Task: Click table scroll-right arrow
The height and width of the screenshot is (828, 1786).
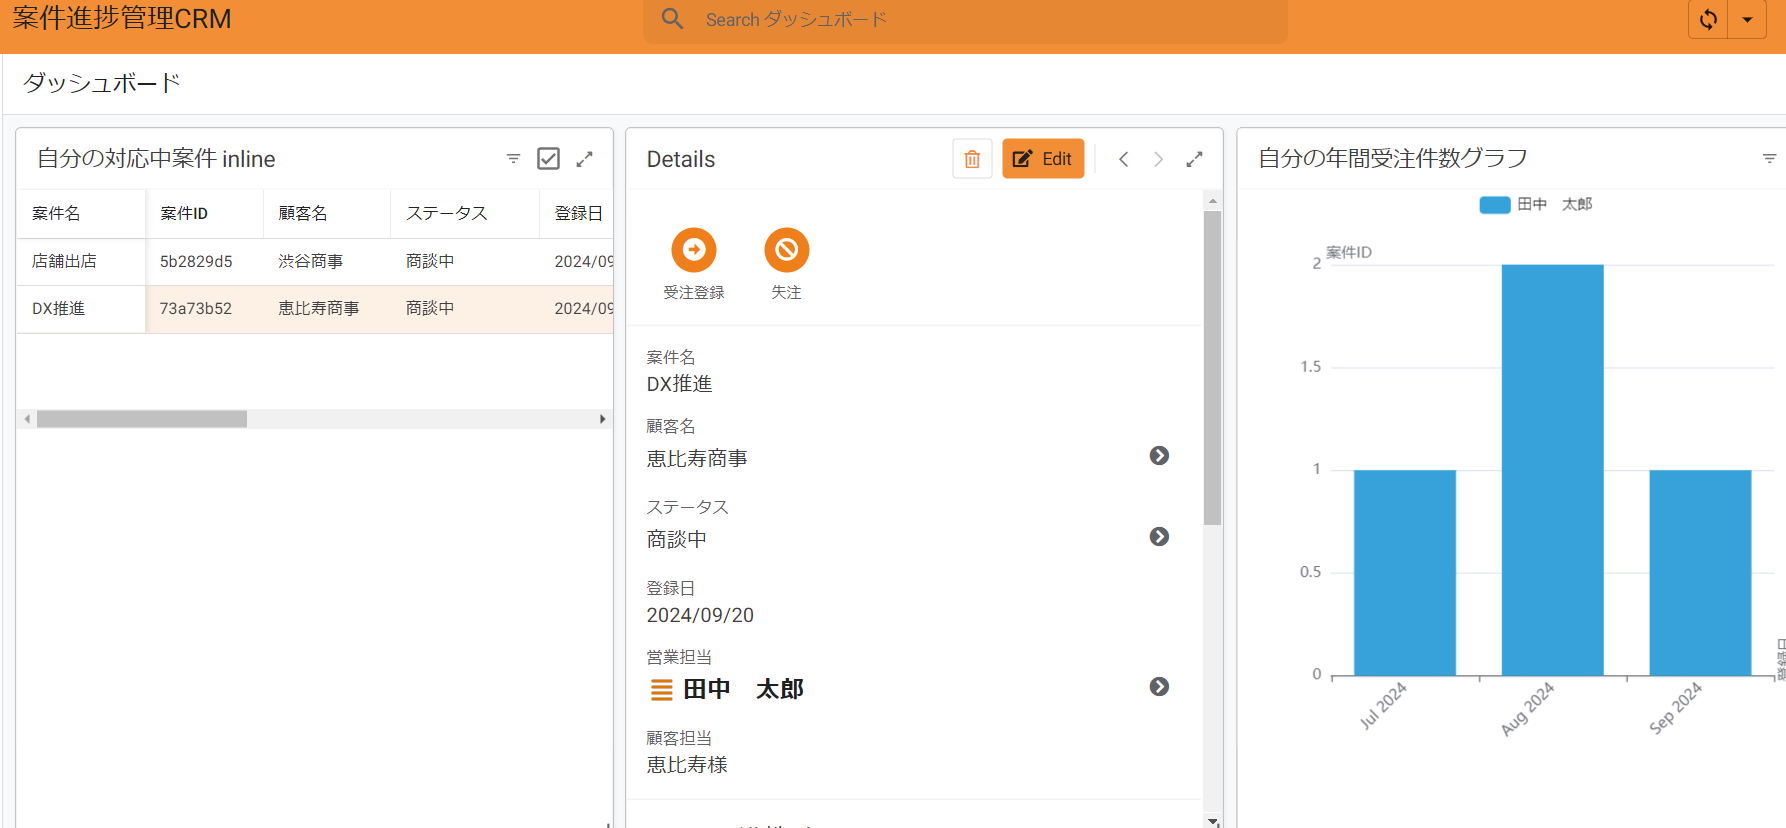Action: pyautogui.click(x=602, y=419)
